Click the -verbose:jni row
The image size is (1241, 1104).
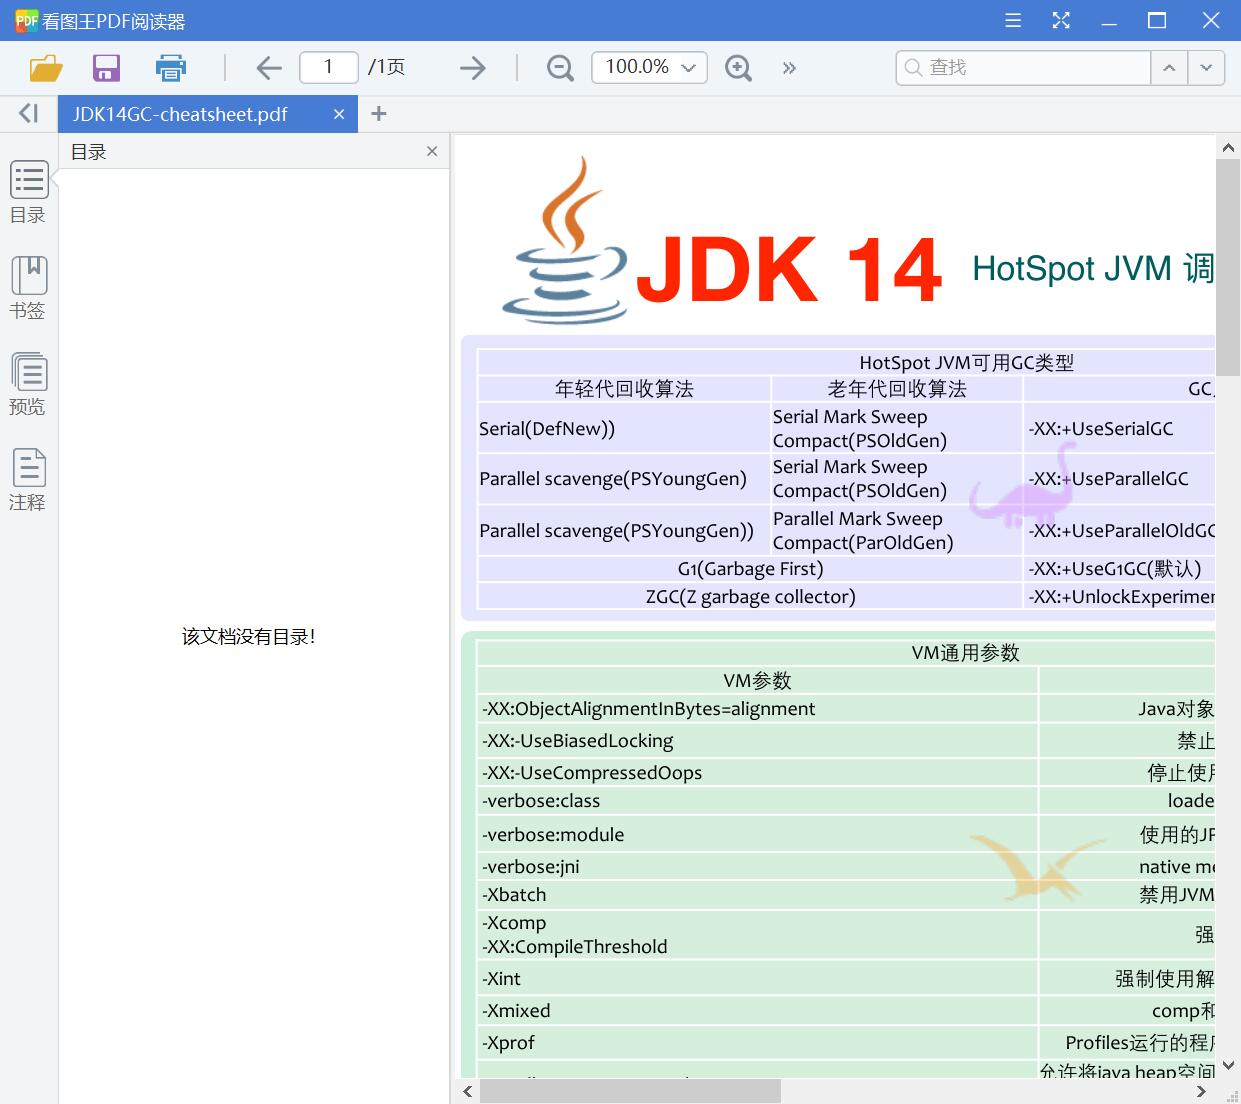[x=757, y=867]
